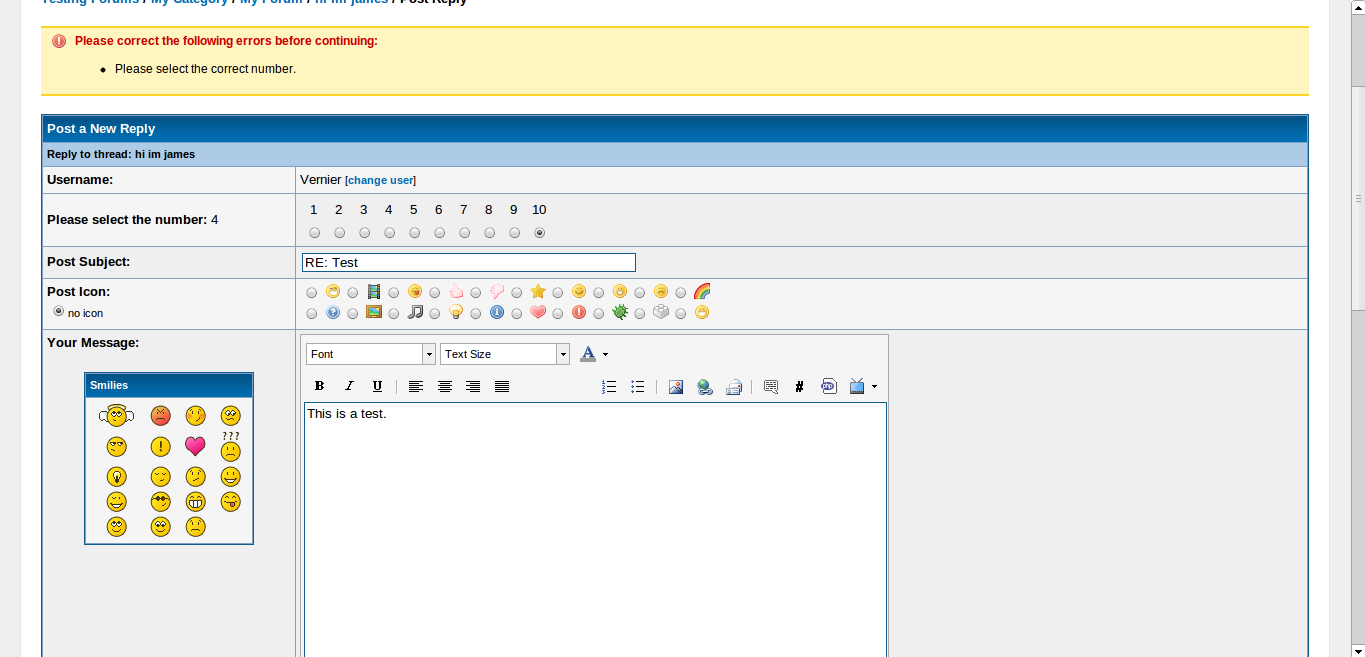Click the insert video TV icon
1365x657 pixels.
point(857,386)
